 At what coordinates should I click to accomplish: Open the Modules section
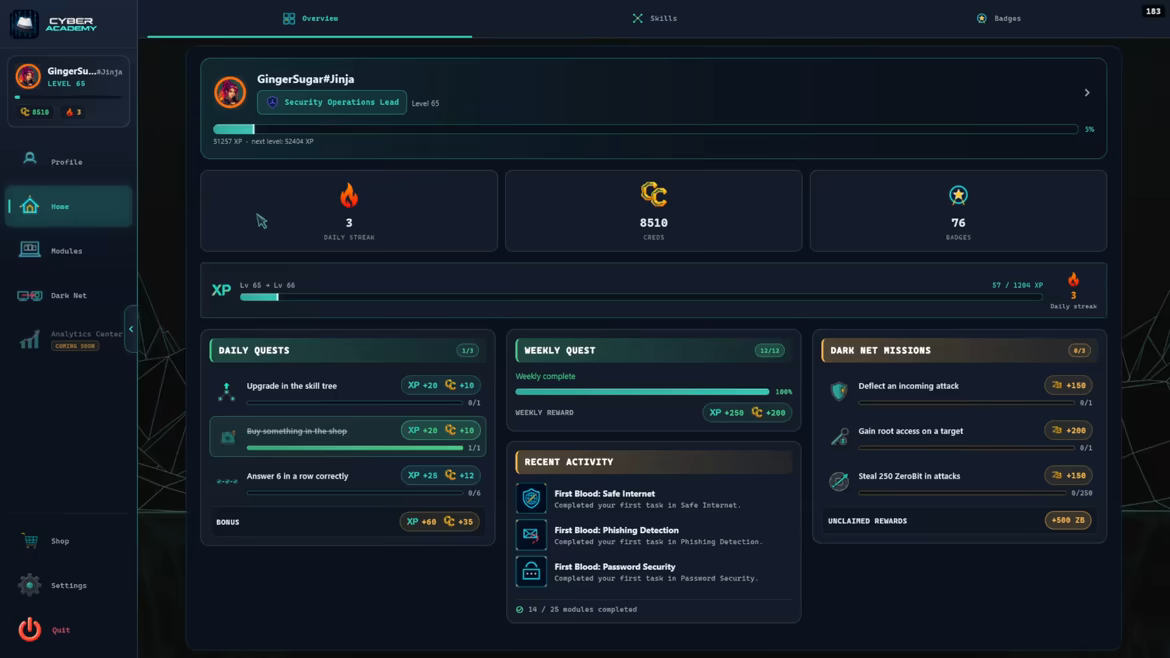click(68, 251)
